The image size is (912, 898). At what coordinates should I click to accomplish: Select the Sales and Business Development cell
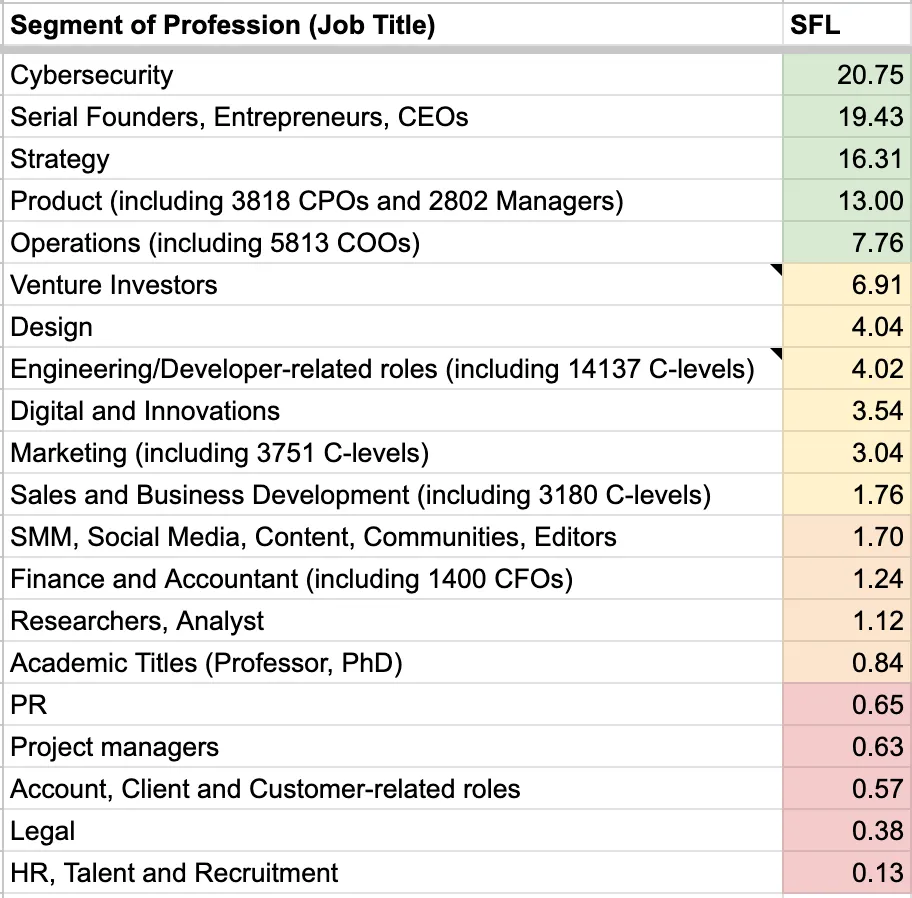pos(393,494)
